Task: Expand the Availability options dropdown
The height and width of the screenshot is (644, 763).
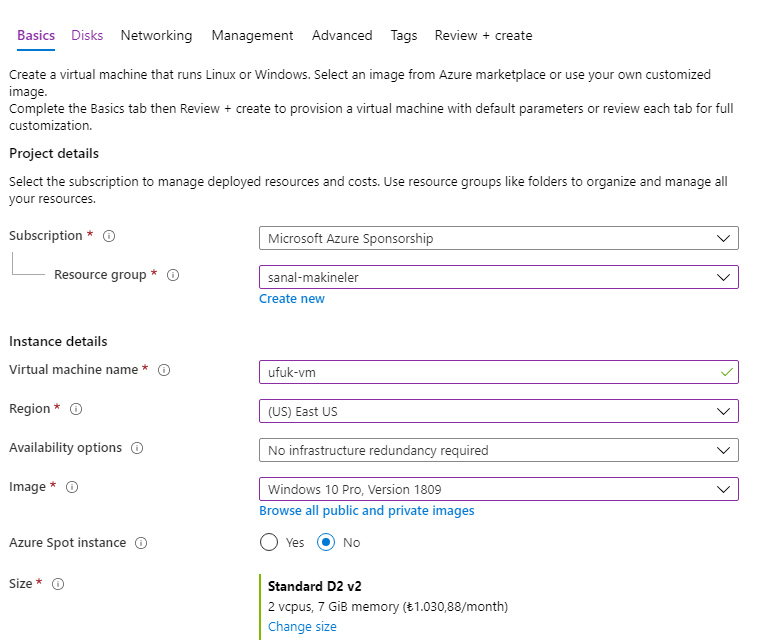Action: pyautogui.click(x=499, y=450)
